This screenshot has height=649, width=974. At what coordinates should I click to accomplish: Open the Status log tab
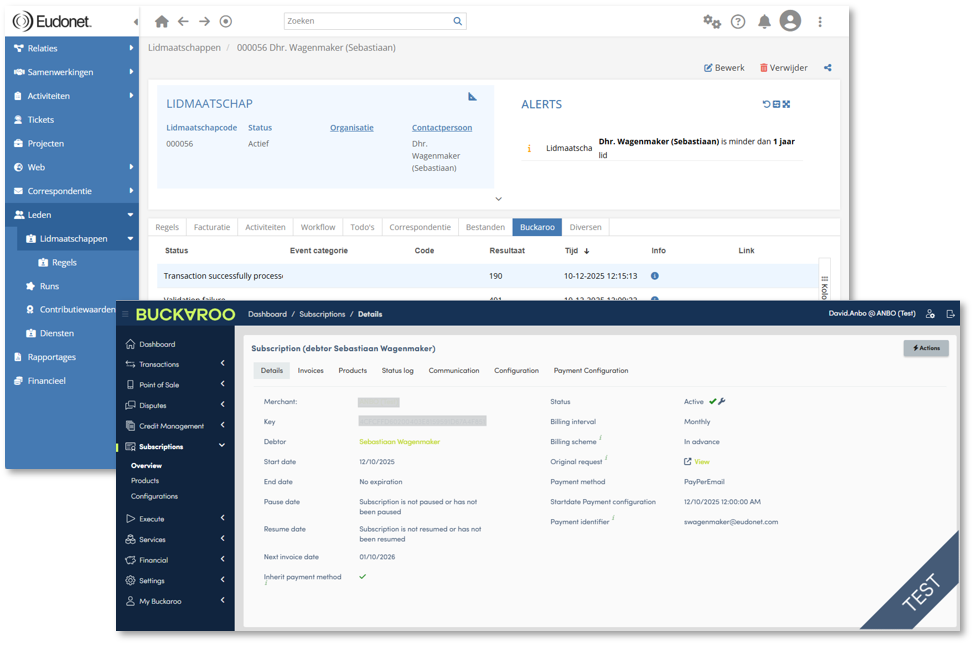397,371
